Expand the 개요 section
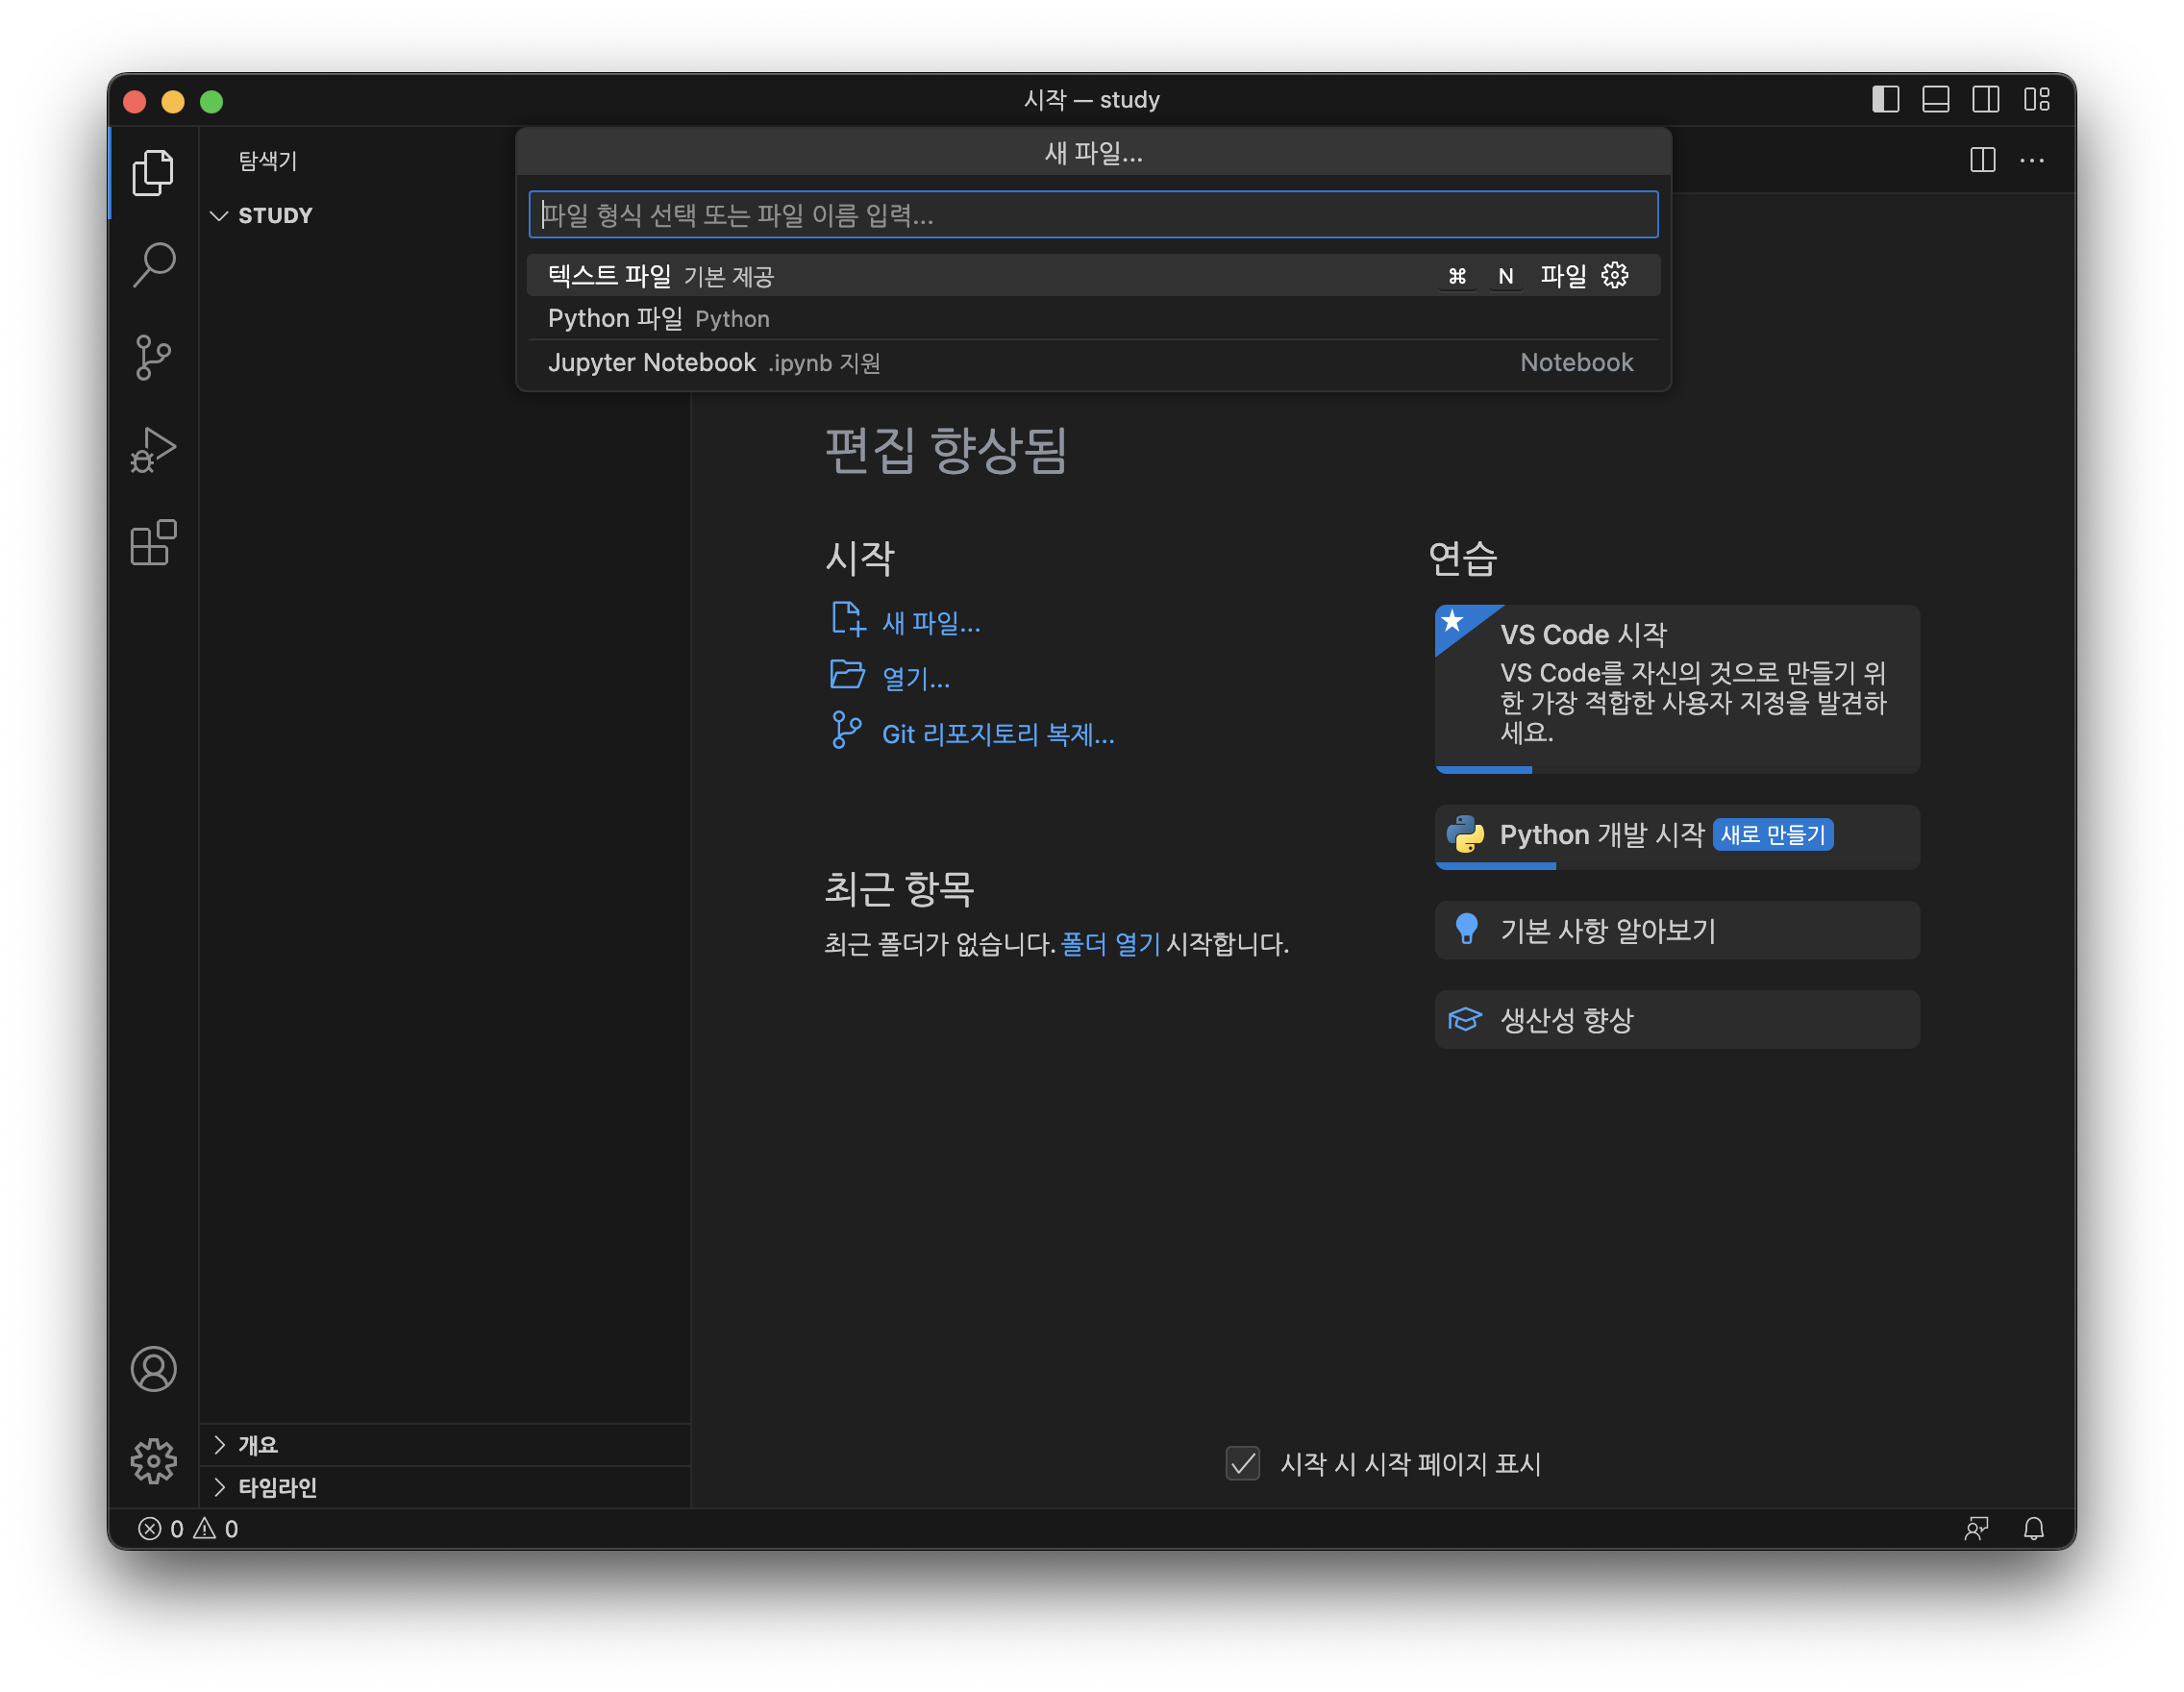The image size is (2184, 1692). pos(257,1445)
